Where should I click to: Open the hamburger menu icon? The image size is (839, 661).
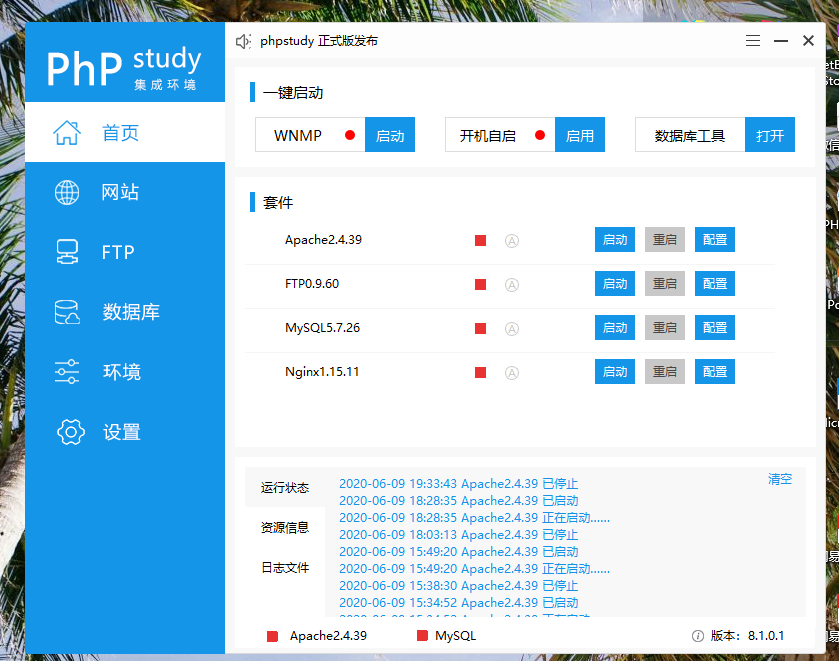pos(753,41)
